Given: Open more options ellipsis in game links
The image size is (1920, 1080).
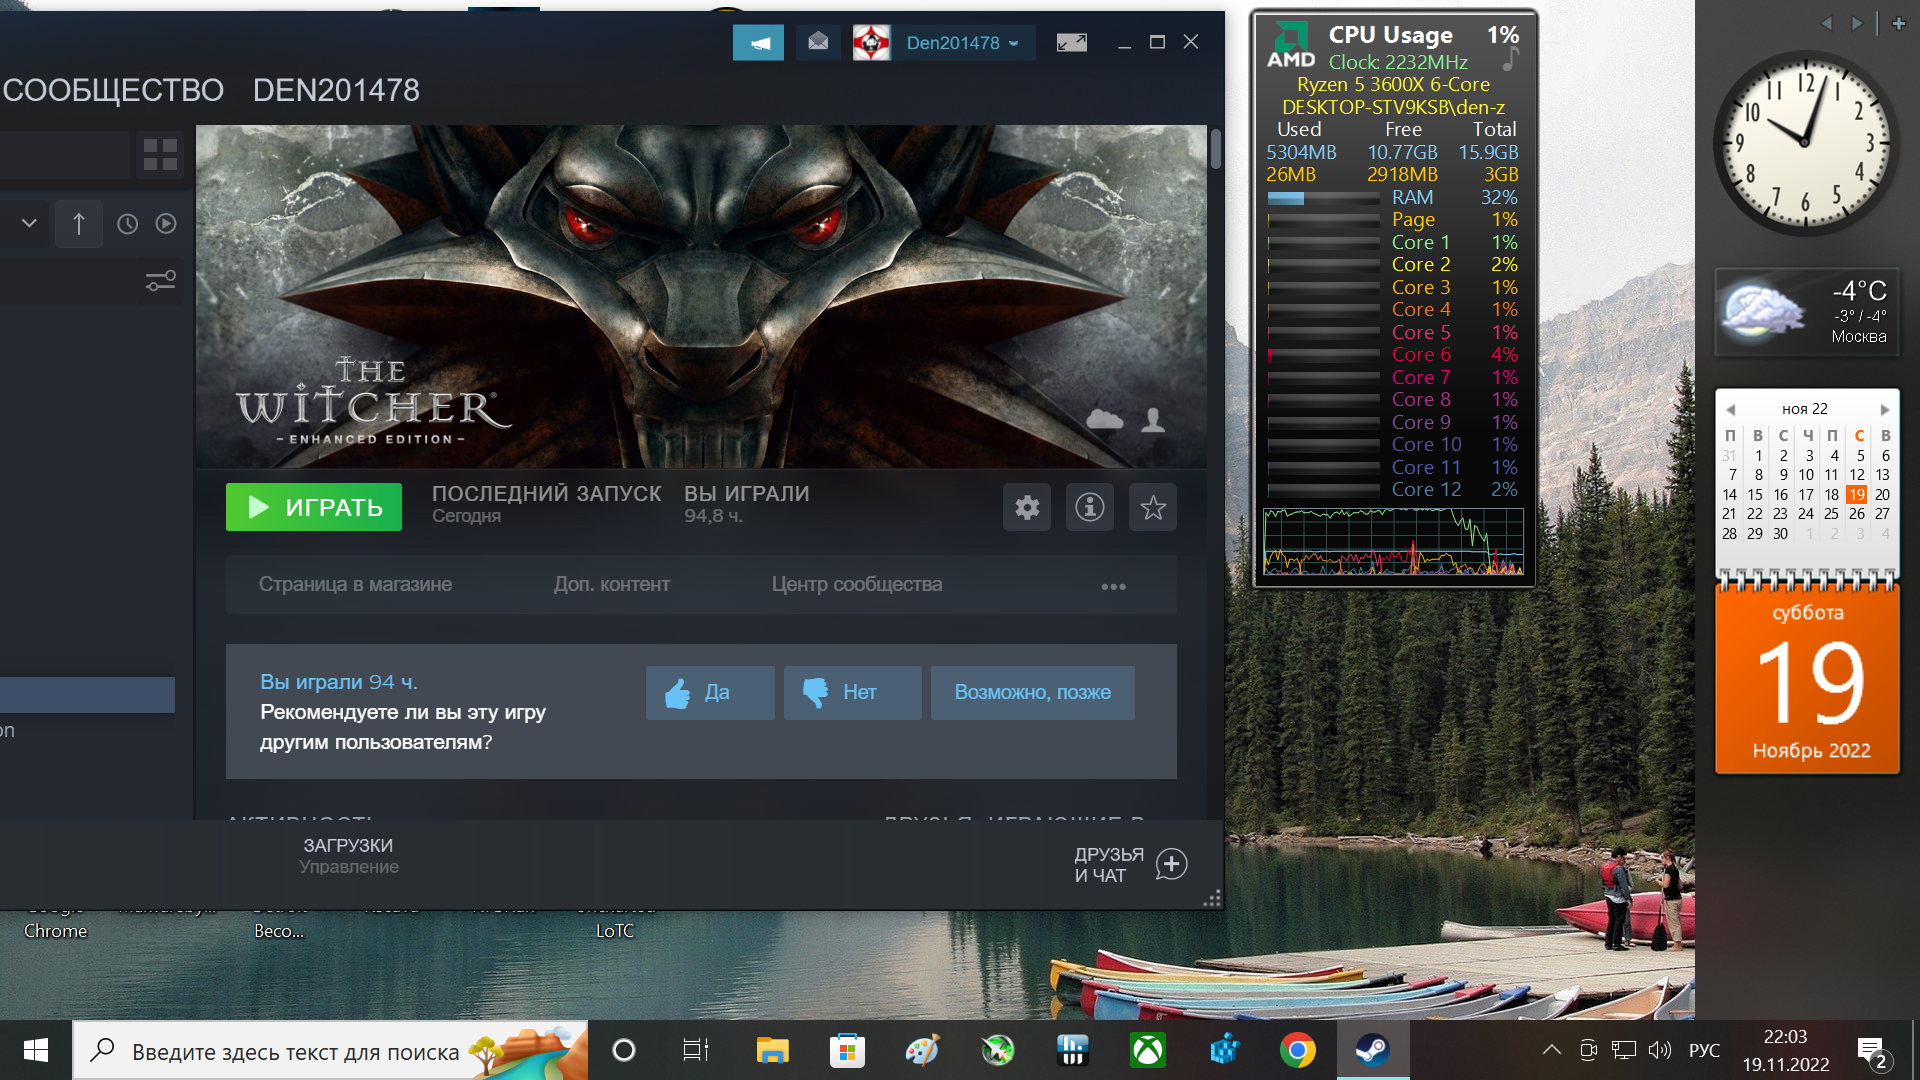Looking at the screenshot, I should [x=1113, y=586].
